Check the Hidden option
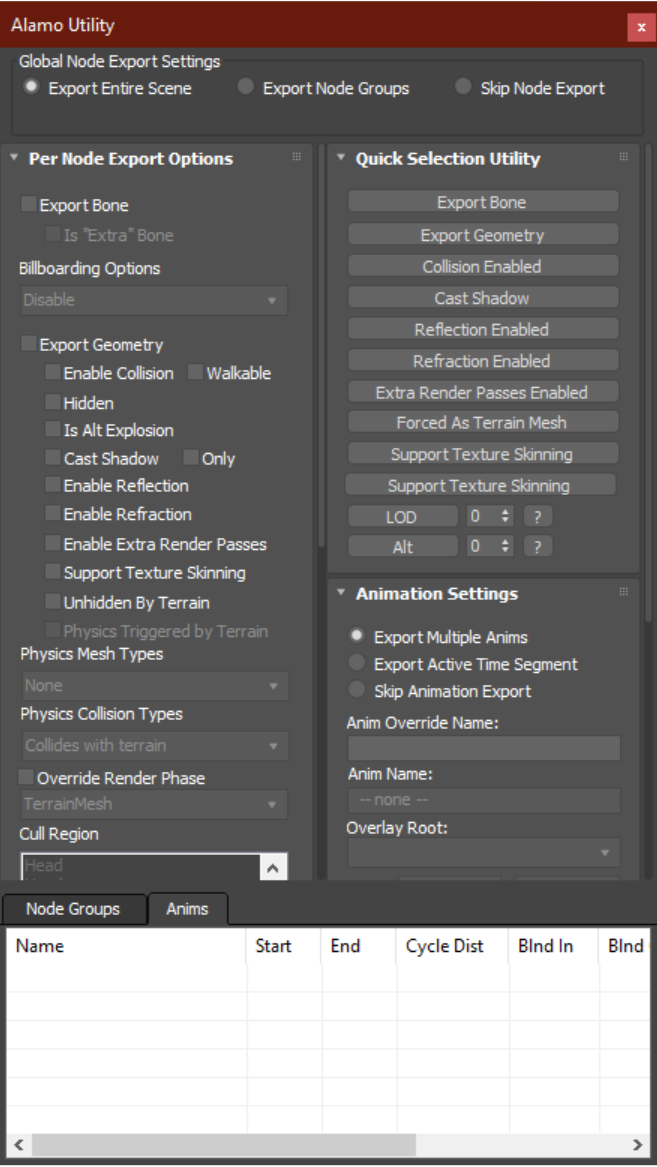Screen dimensions: 657x1167 52,402
